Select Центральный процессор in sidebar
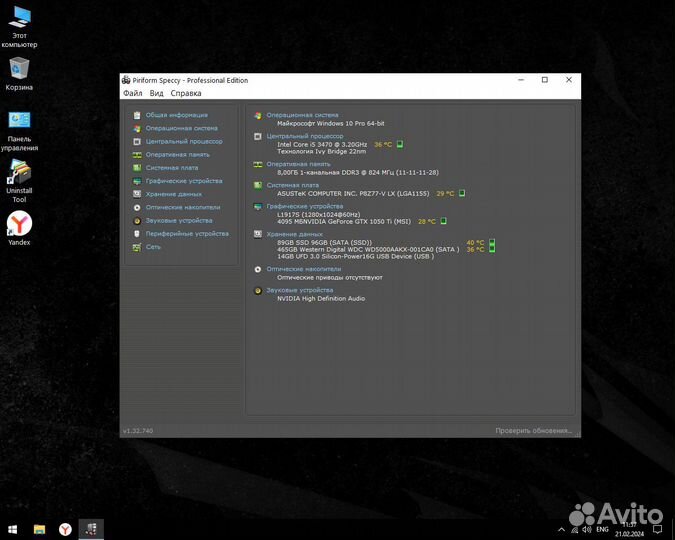Screen dimensions: 675x540 tap(184, 141)
